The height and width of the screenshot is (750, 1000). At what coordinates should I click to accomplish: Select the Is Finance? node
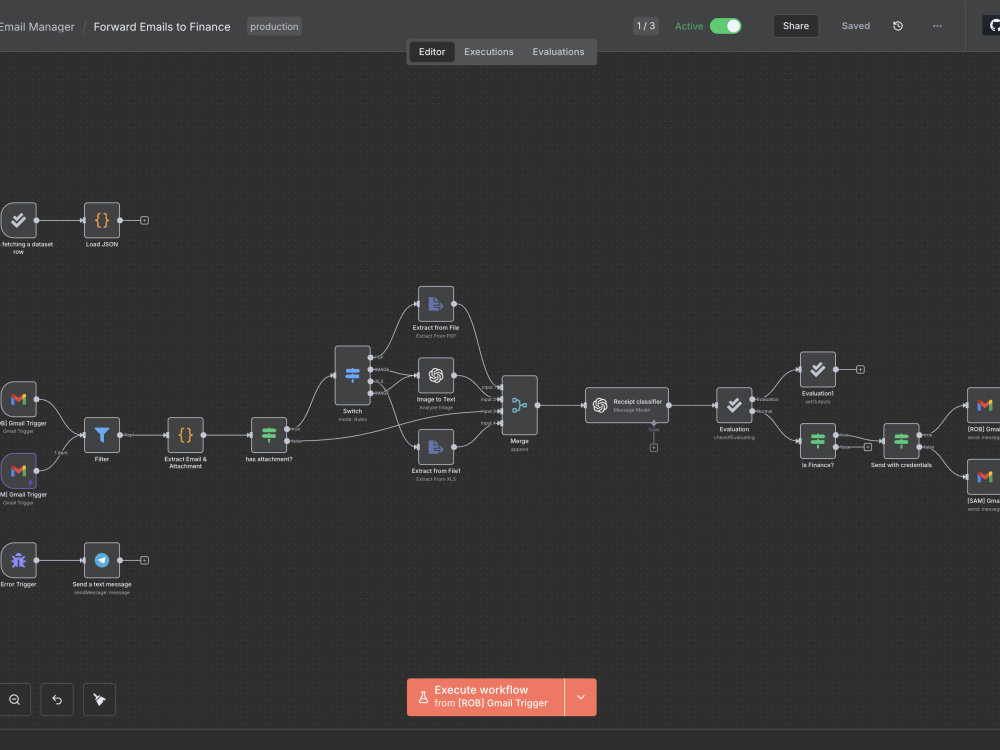[818, 441]
